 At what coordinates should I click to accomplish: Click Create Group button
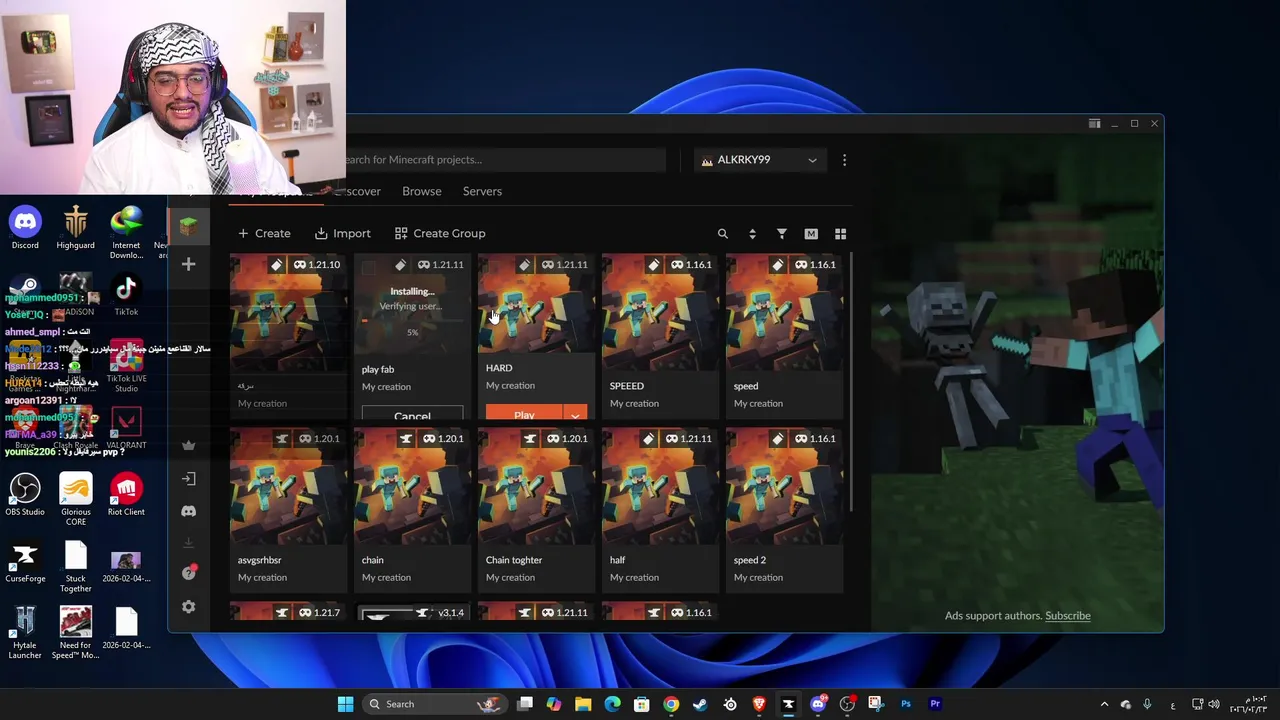click(439, 234)
